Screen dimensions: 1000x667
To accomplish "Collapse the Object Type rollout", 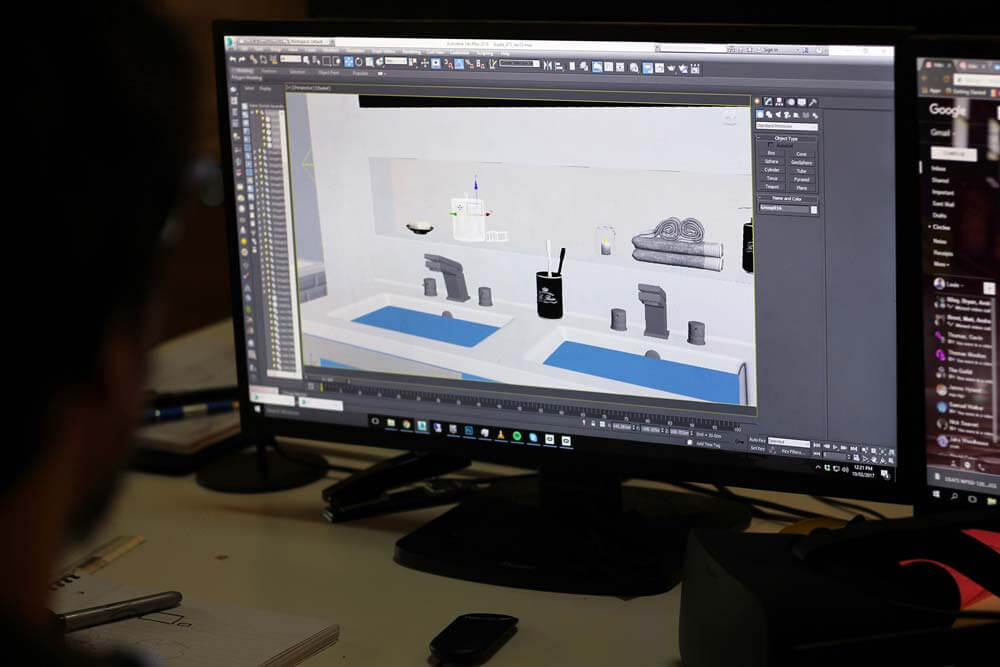I will coord(786,138).
